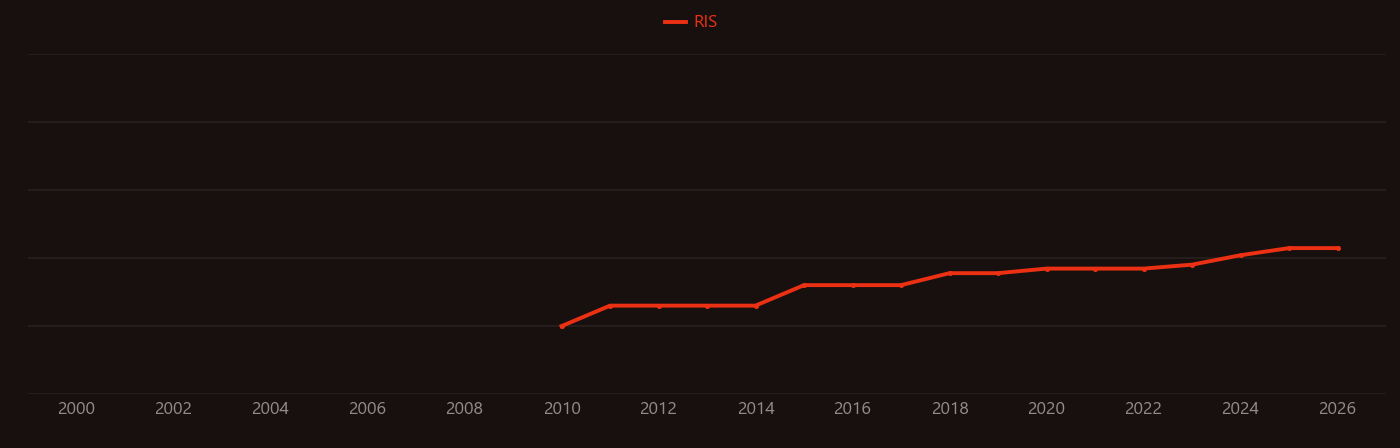1400x448 pixels.
Task: Click the 2014 x-axis label
Action: point(756,409)
